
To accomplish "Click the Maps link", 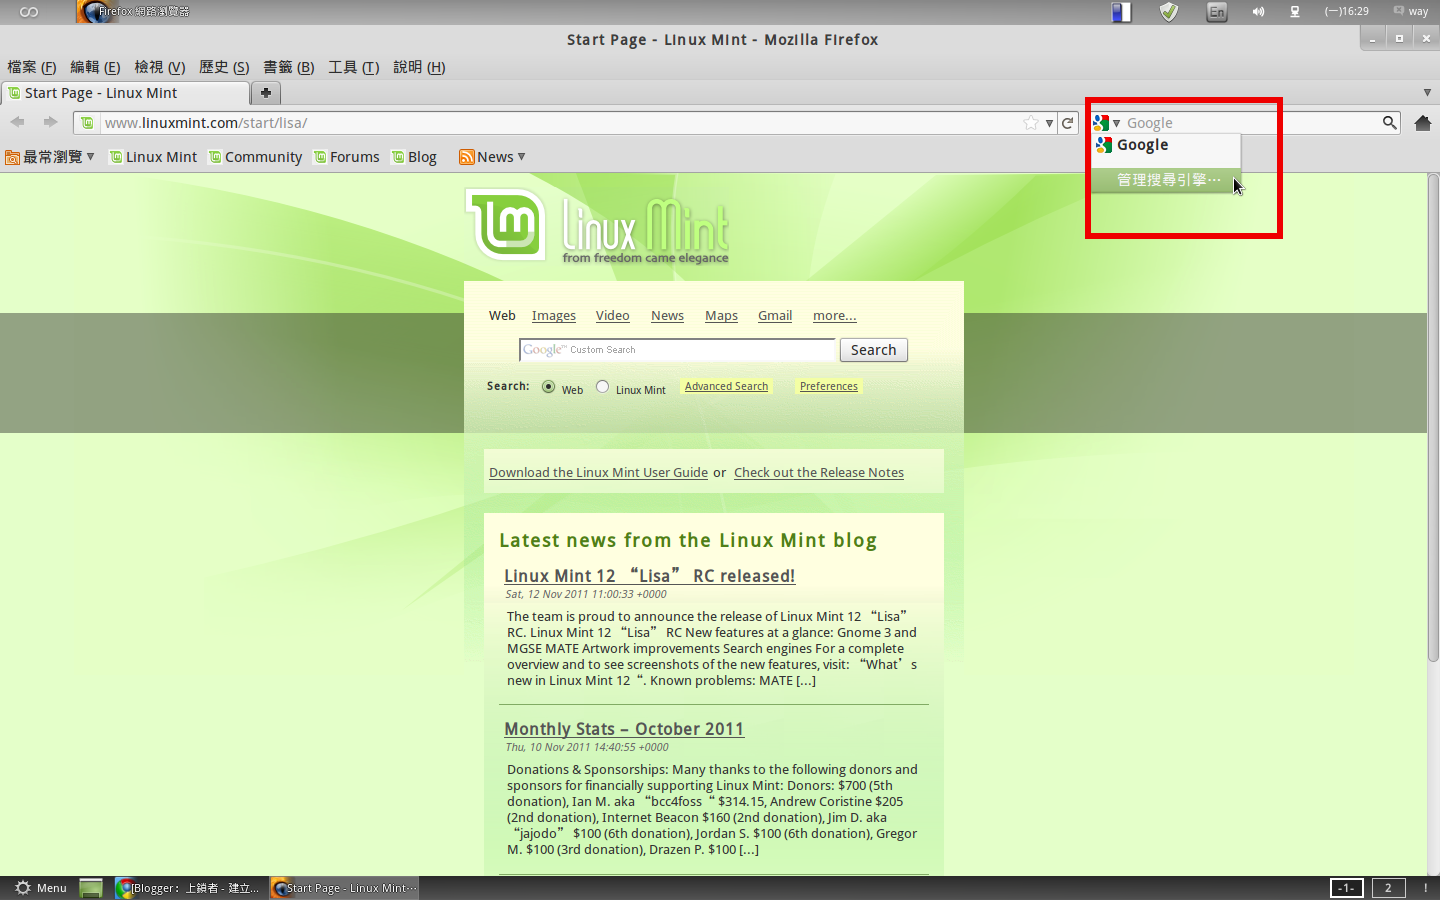I will click(721, 315).
